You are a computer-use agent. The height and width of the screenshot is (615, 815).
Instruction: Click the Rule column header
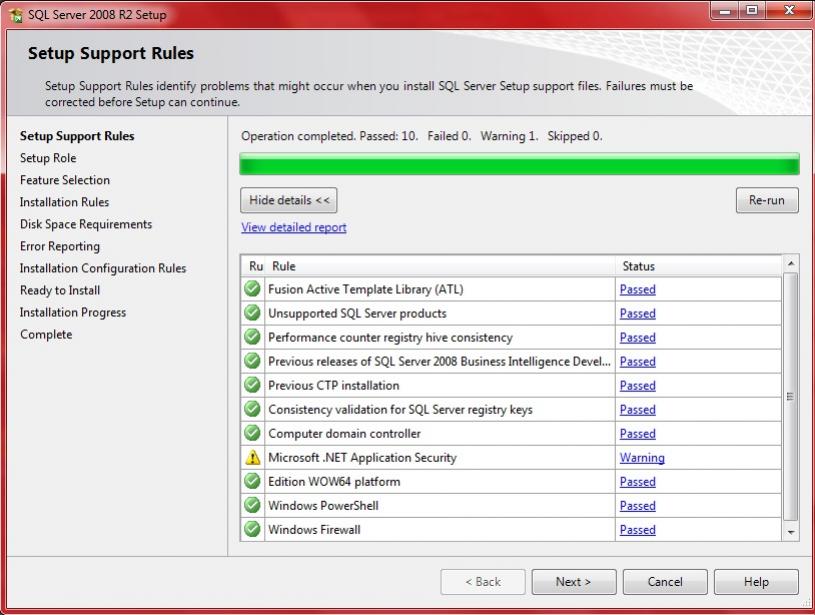[442, 266]
